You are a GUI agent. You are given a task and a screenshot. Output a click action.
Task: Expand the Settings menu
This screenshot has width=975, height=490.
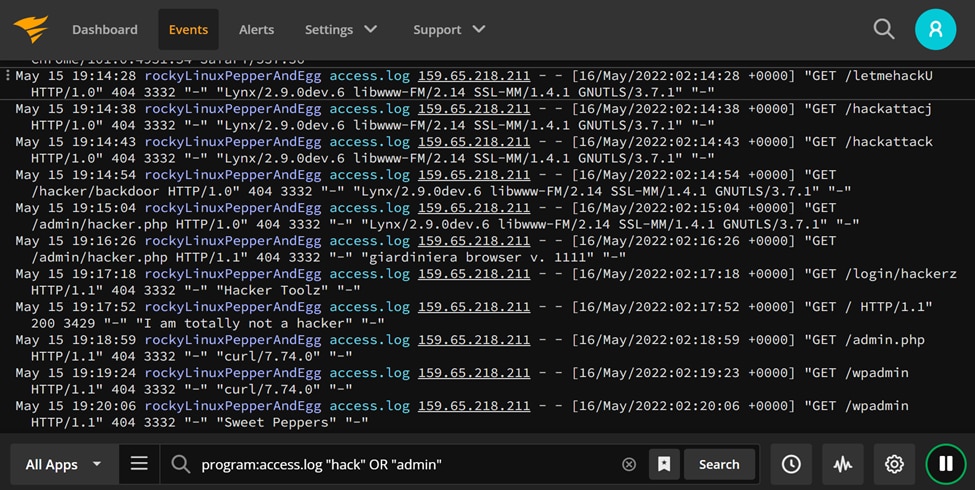pos(341,29)
